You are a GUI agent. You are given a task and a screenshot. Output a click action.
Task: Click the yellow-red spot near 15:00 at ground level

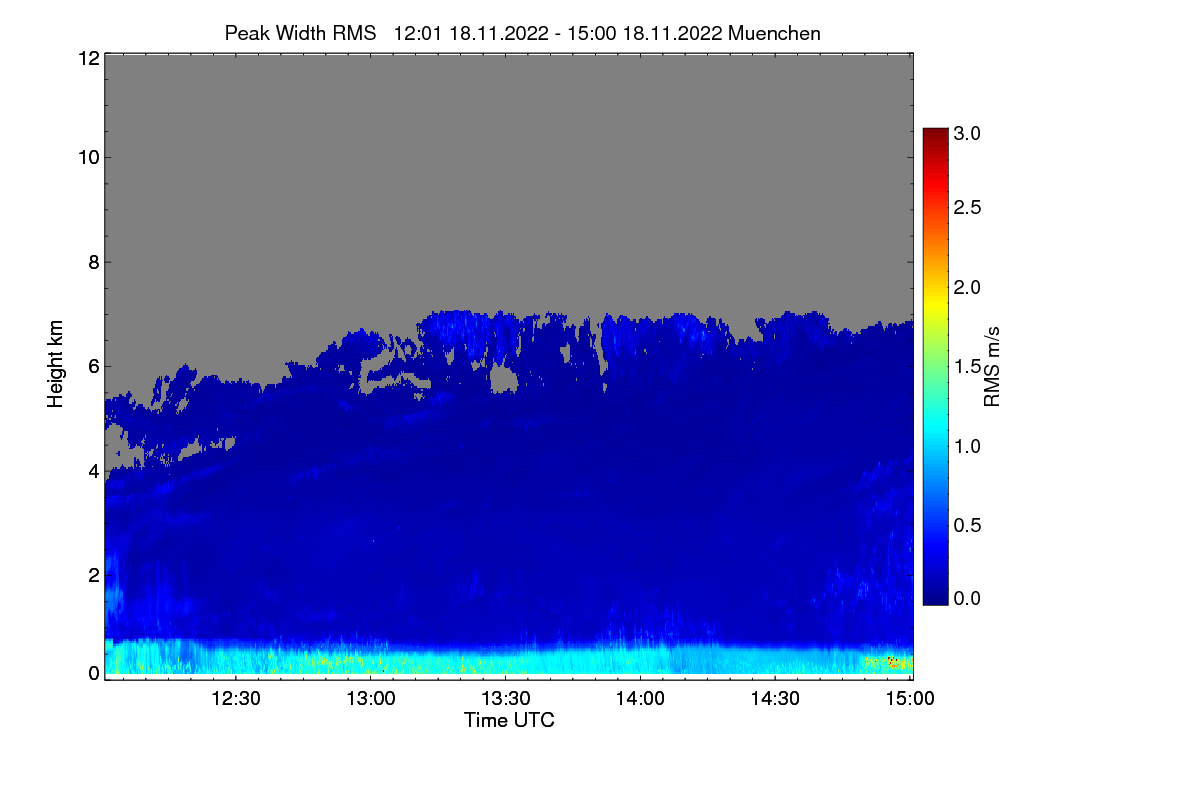point(888,660)
